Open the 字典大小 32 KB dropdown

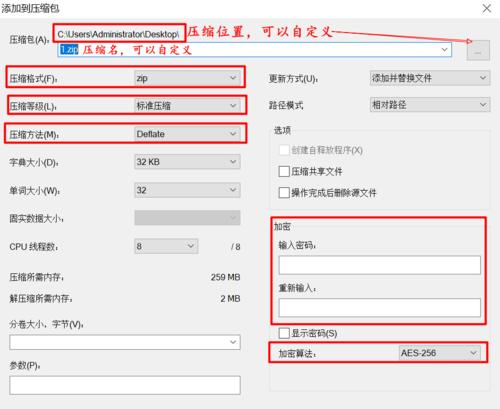[187, 162]
